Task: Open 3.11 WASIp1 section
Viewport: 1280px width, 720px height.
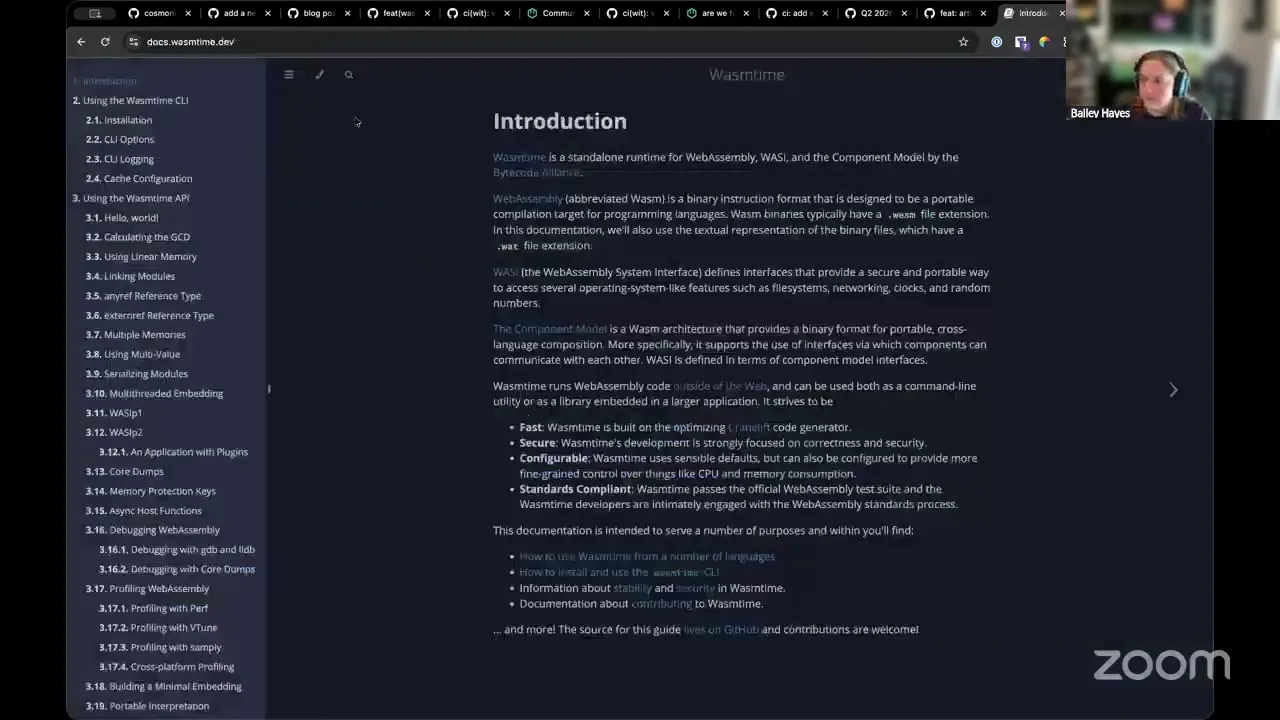Action: (114, 413)
